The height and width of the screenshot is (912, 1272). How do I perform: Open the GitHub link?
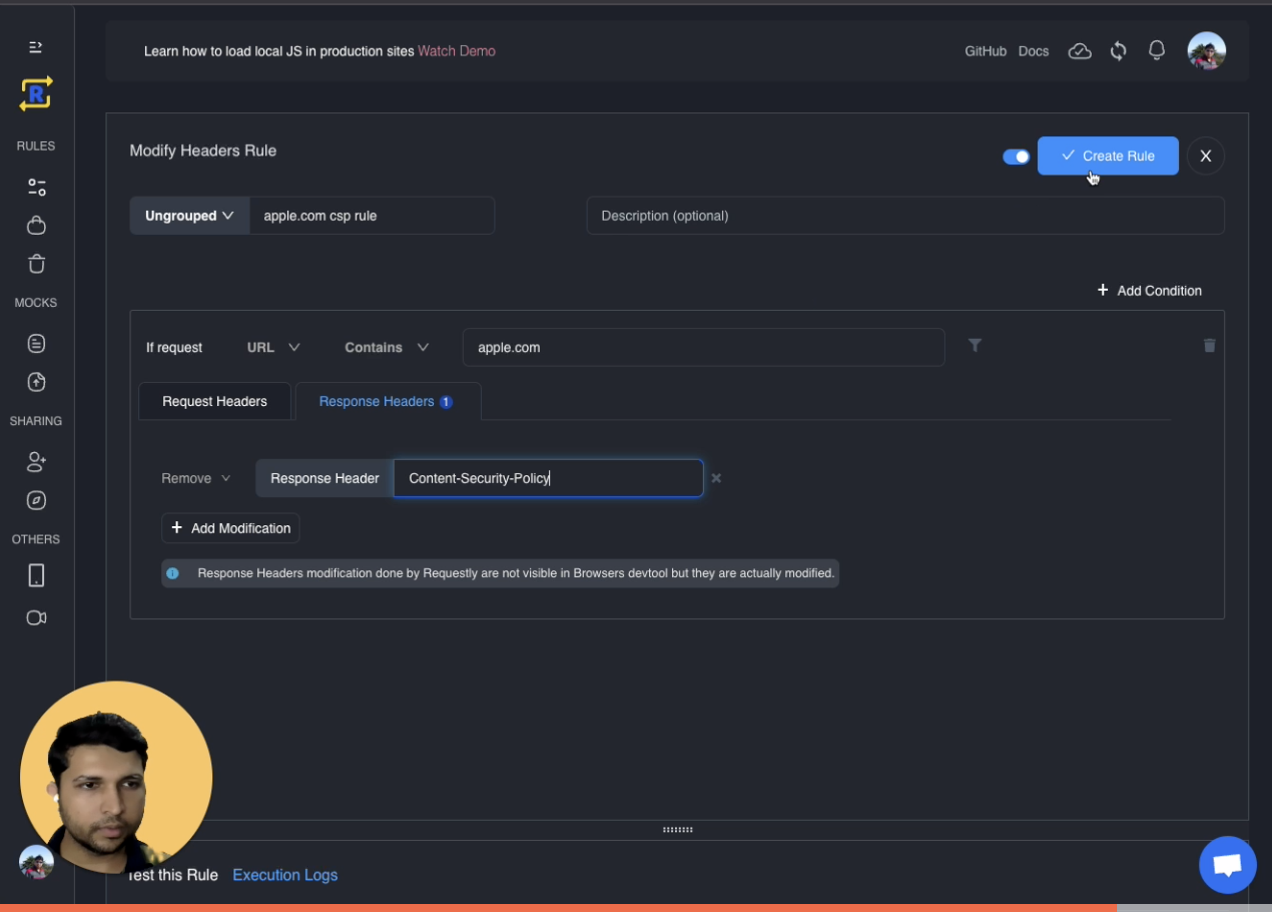tap(985, 51)
